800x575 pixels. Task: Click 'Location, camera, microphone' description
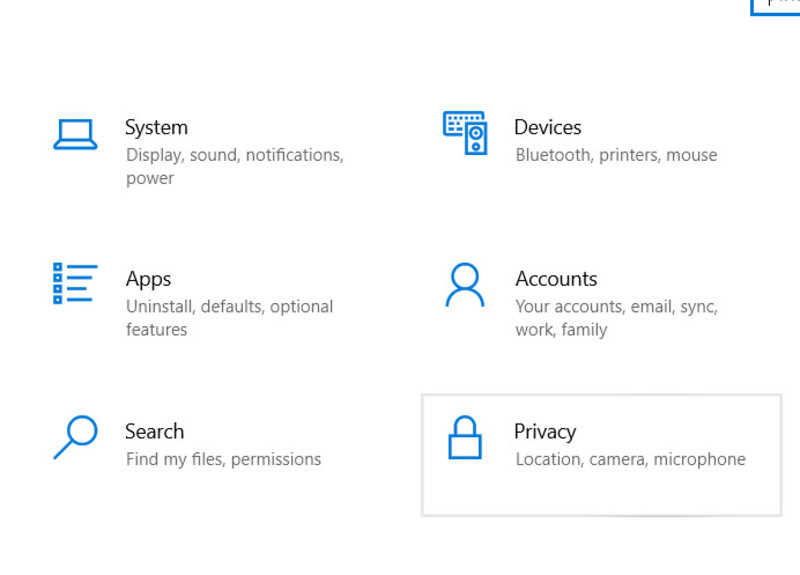[x=631, y=459]
